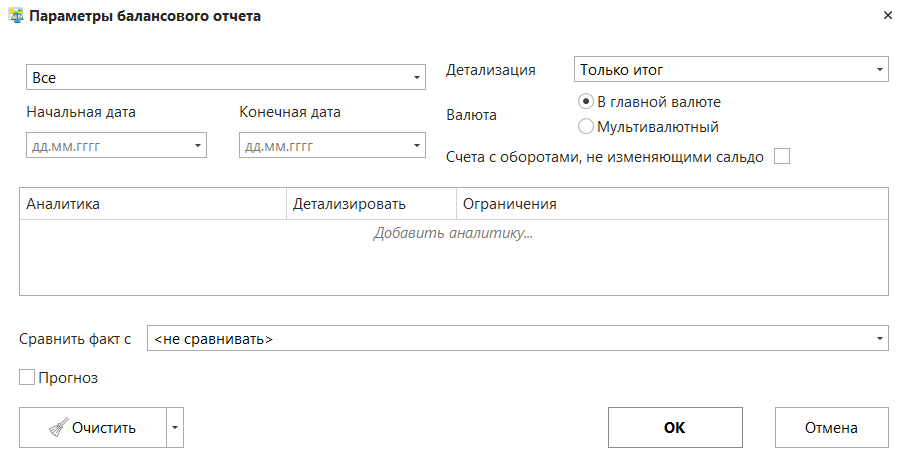Click the 'Ограничения' column header
The image size is (908, 469).
coord(670,204)
